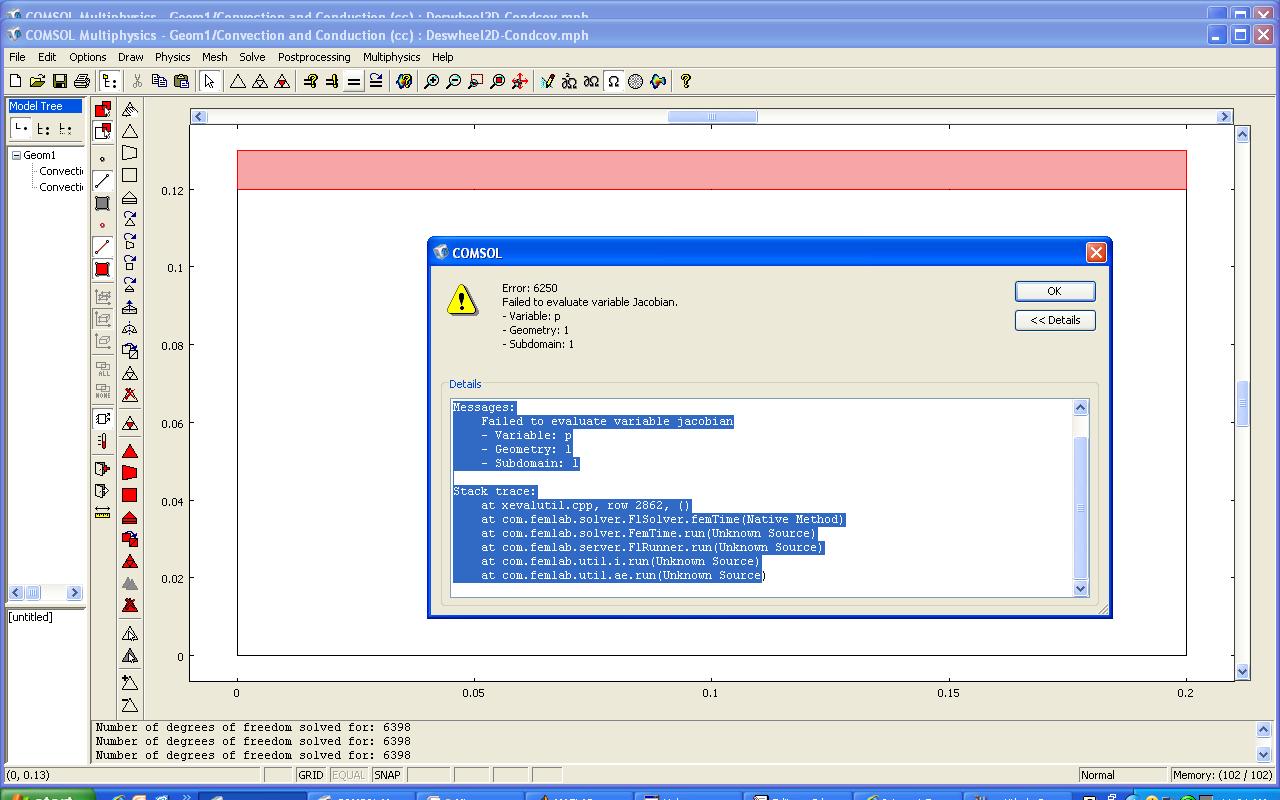Click the Normal status field
Screen dimensions: 1280x800
tap(1121, 775)
